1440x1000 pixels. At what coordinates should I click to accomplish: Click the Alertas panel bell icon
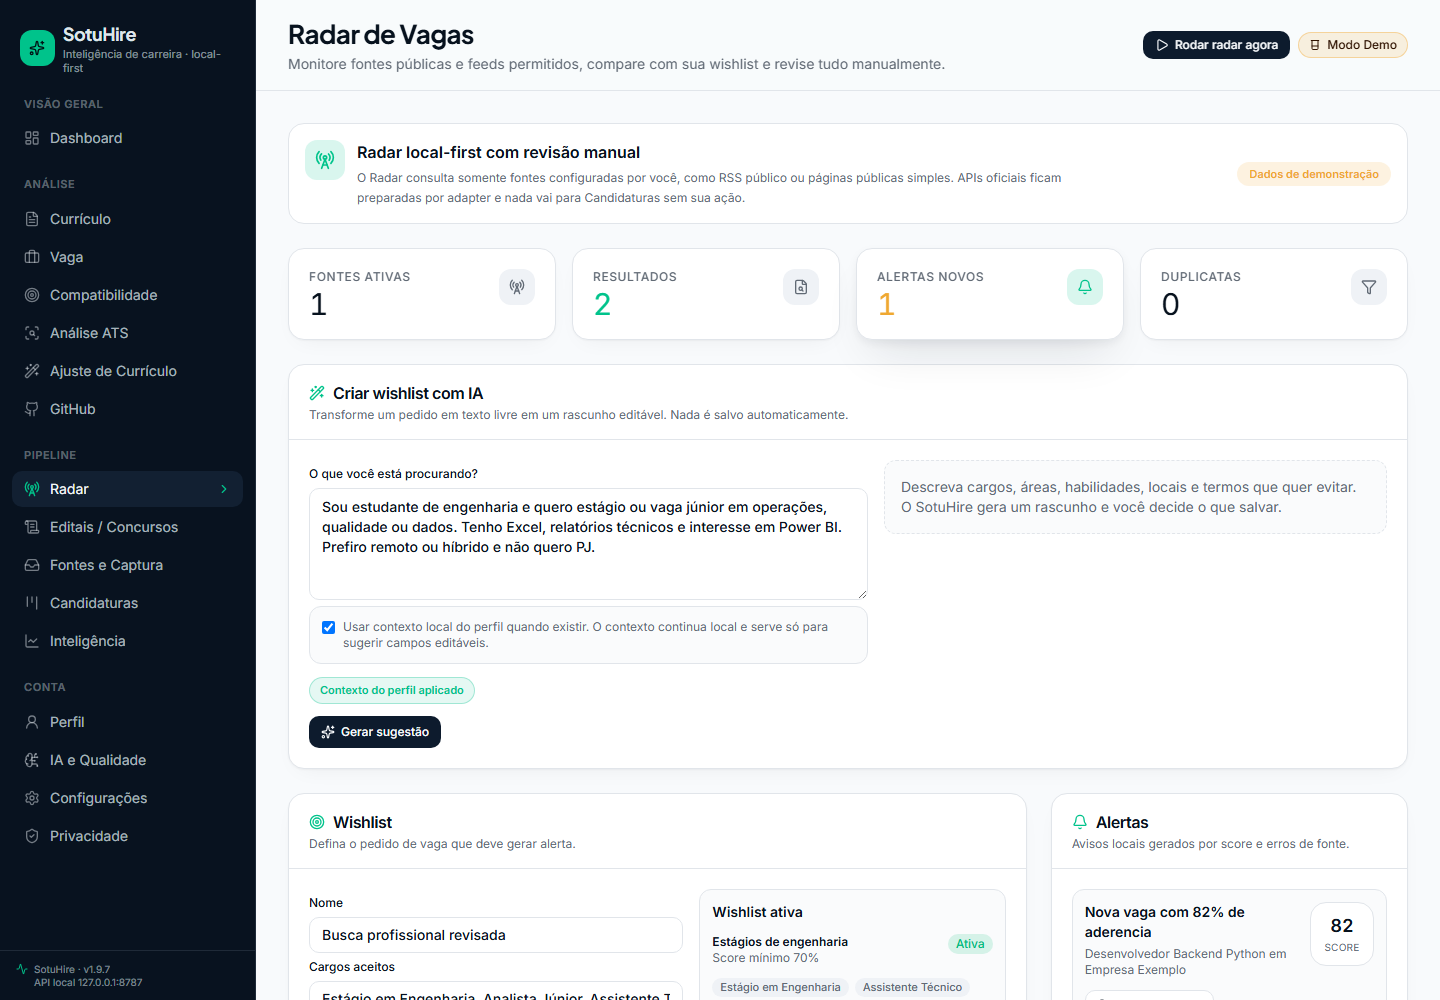[1080, 822]
